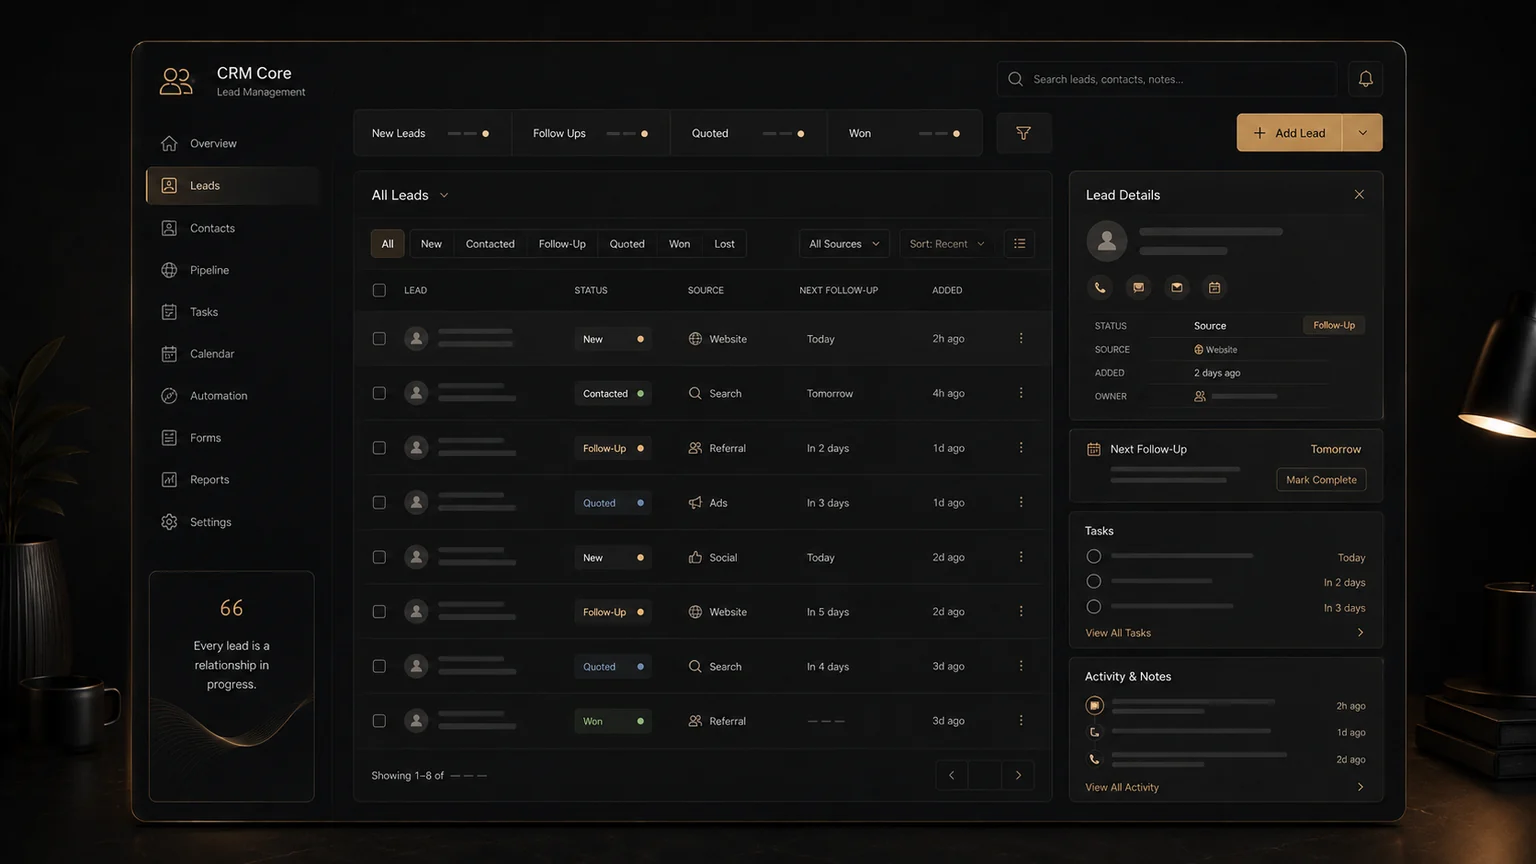Click the call phone icon in Lead Details
The height and width of the screenshot is (864, 1536).
1100,288
